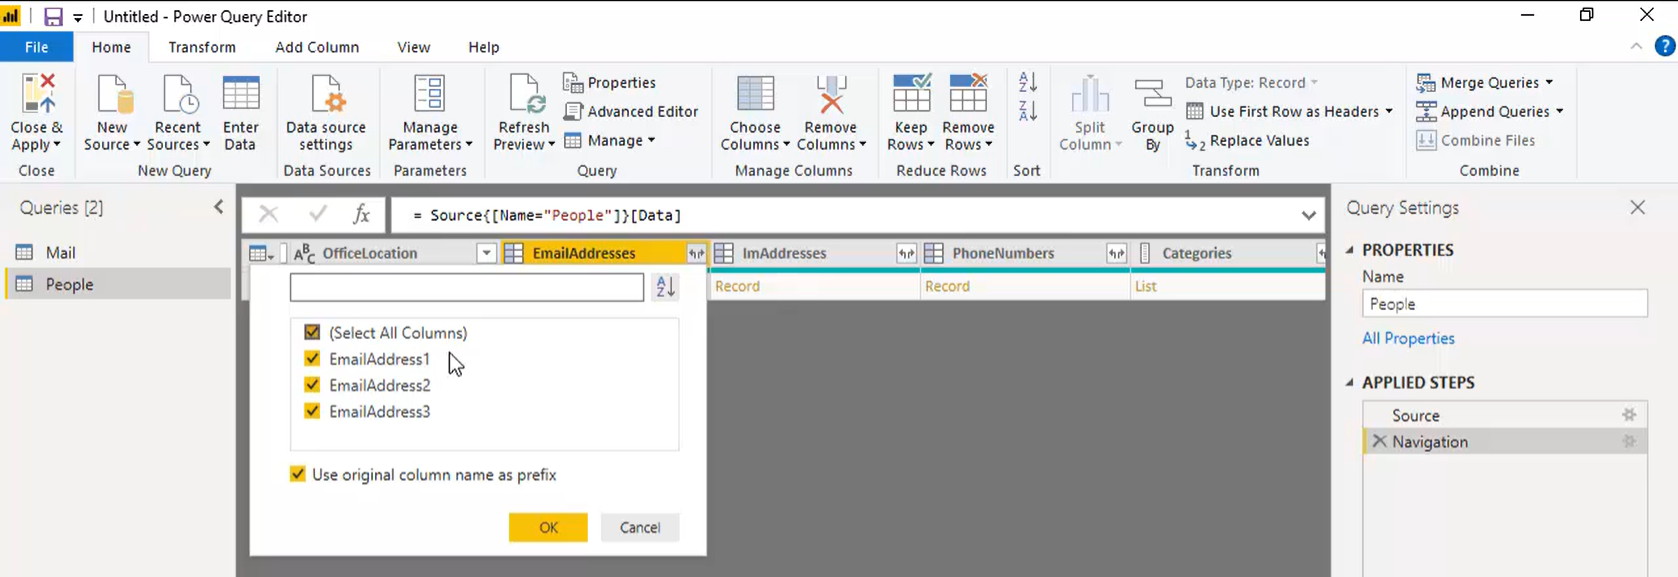
Task: Select the People query
Action: coord(118,284)
